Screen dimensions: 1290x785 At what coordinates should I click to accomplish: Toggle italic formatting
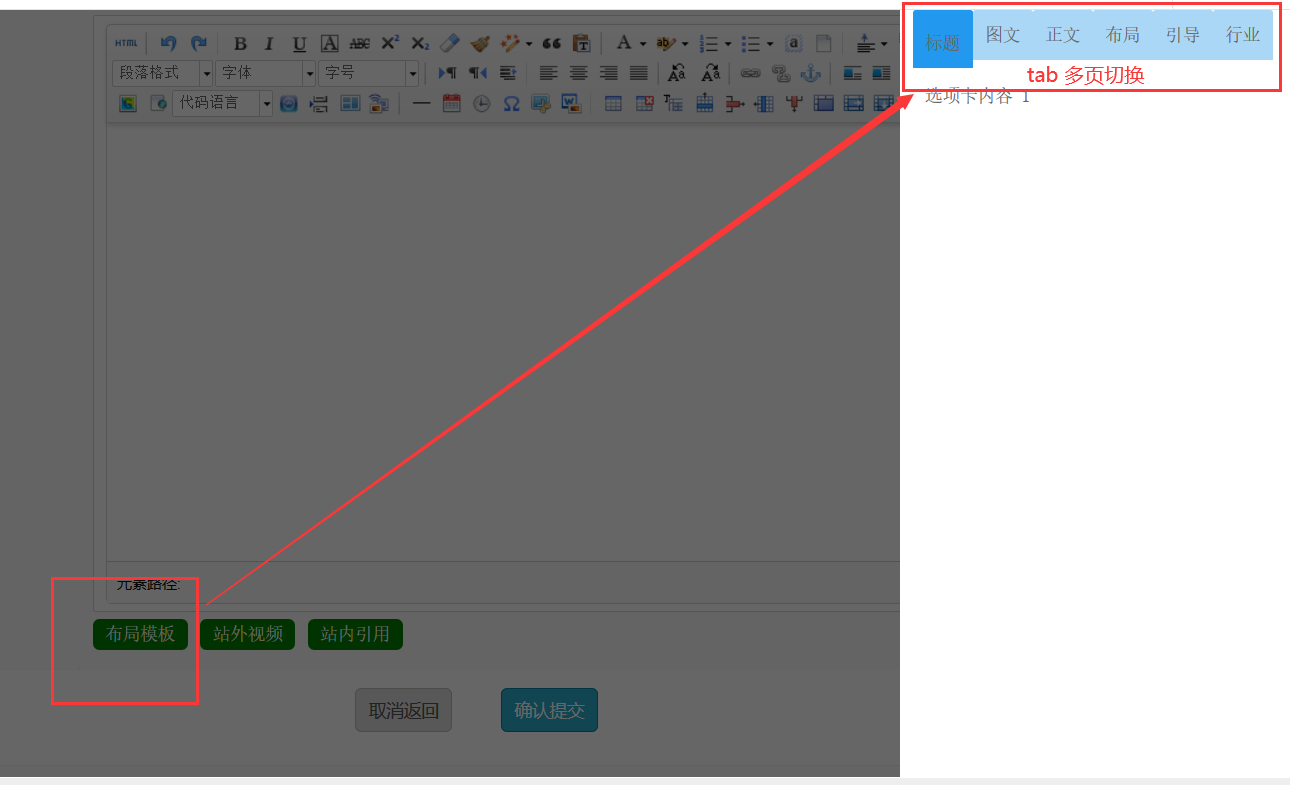[269, 43]
